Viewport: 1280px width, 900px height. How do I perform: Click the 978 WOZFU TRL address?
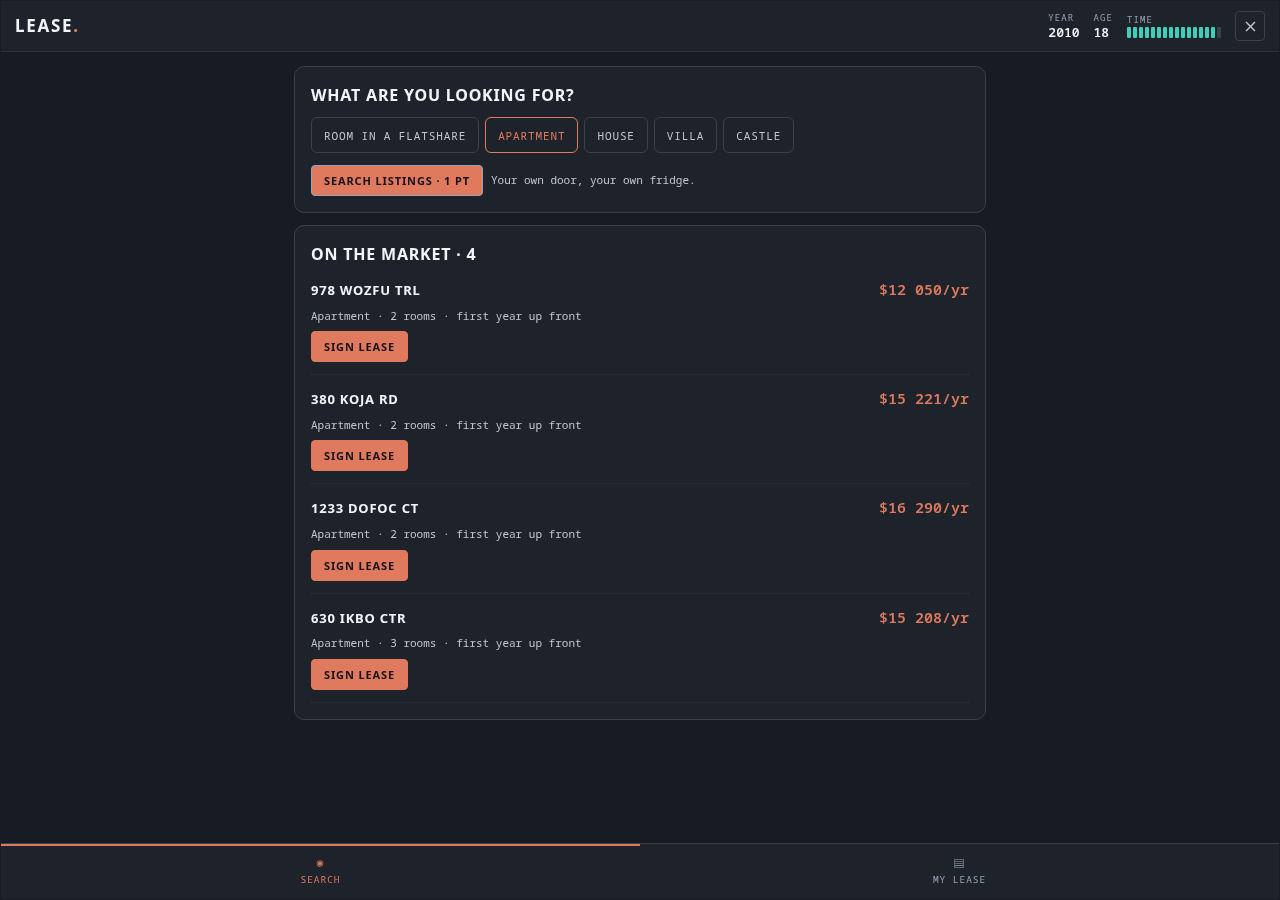(x=365, y=290)
